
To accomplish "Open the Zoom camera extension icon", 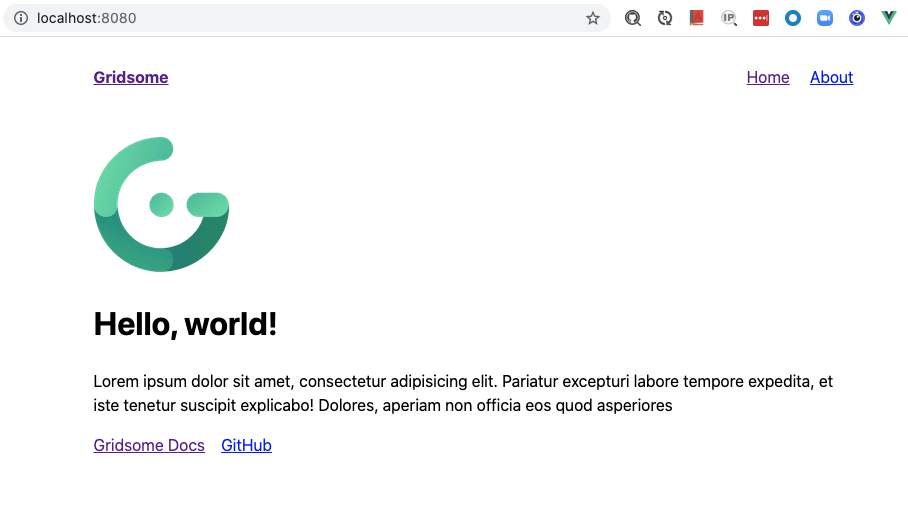I will tap(825, 19).
